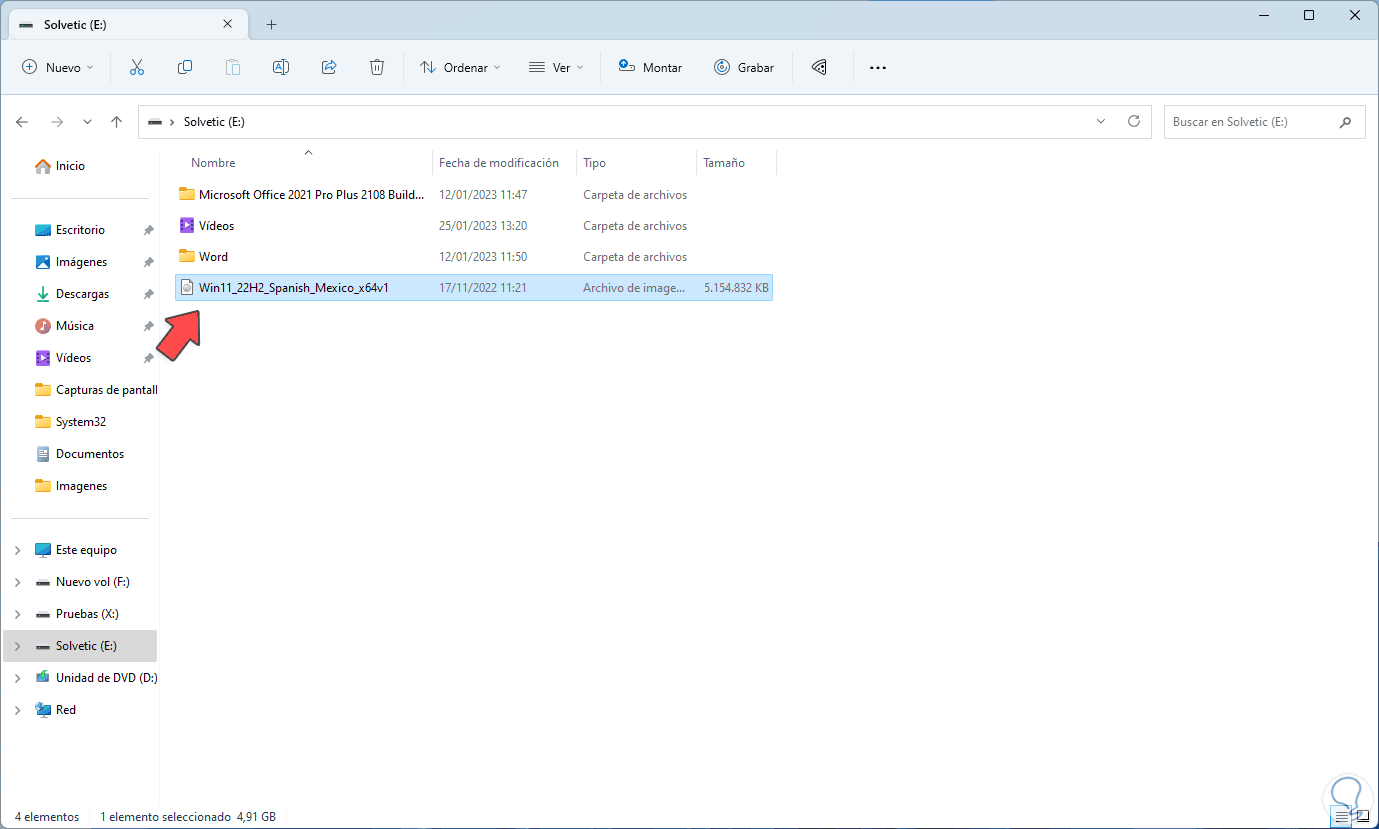Click the Copy icon in toolbar
Viewport: 1379px width, 829px height.
[x=185, y=67]
